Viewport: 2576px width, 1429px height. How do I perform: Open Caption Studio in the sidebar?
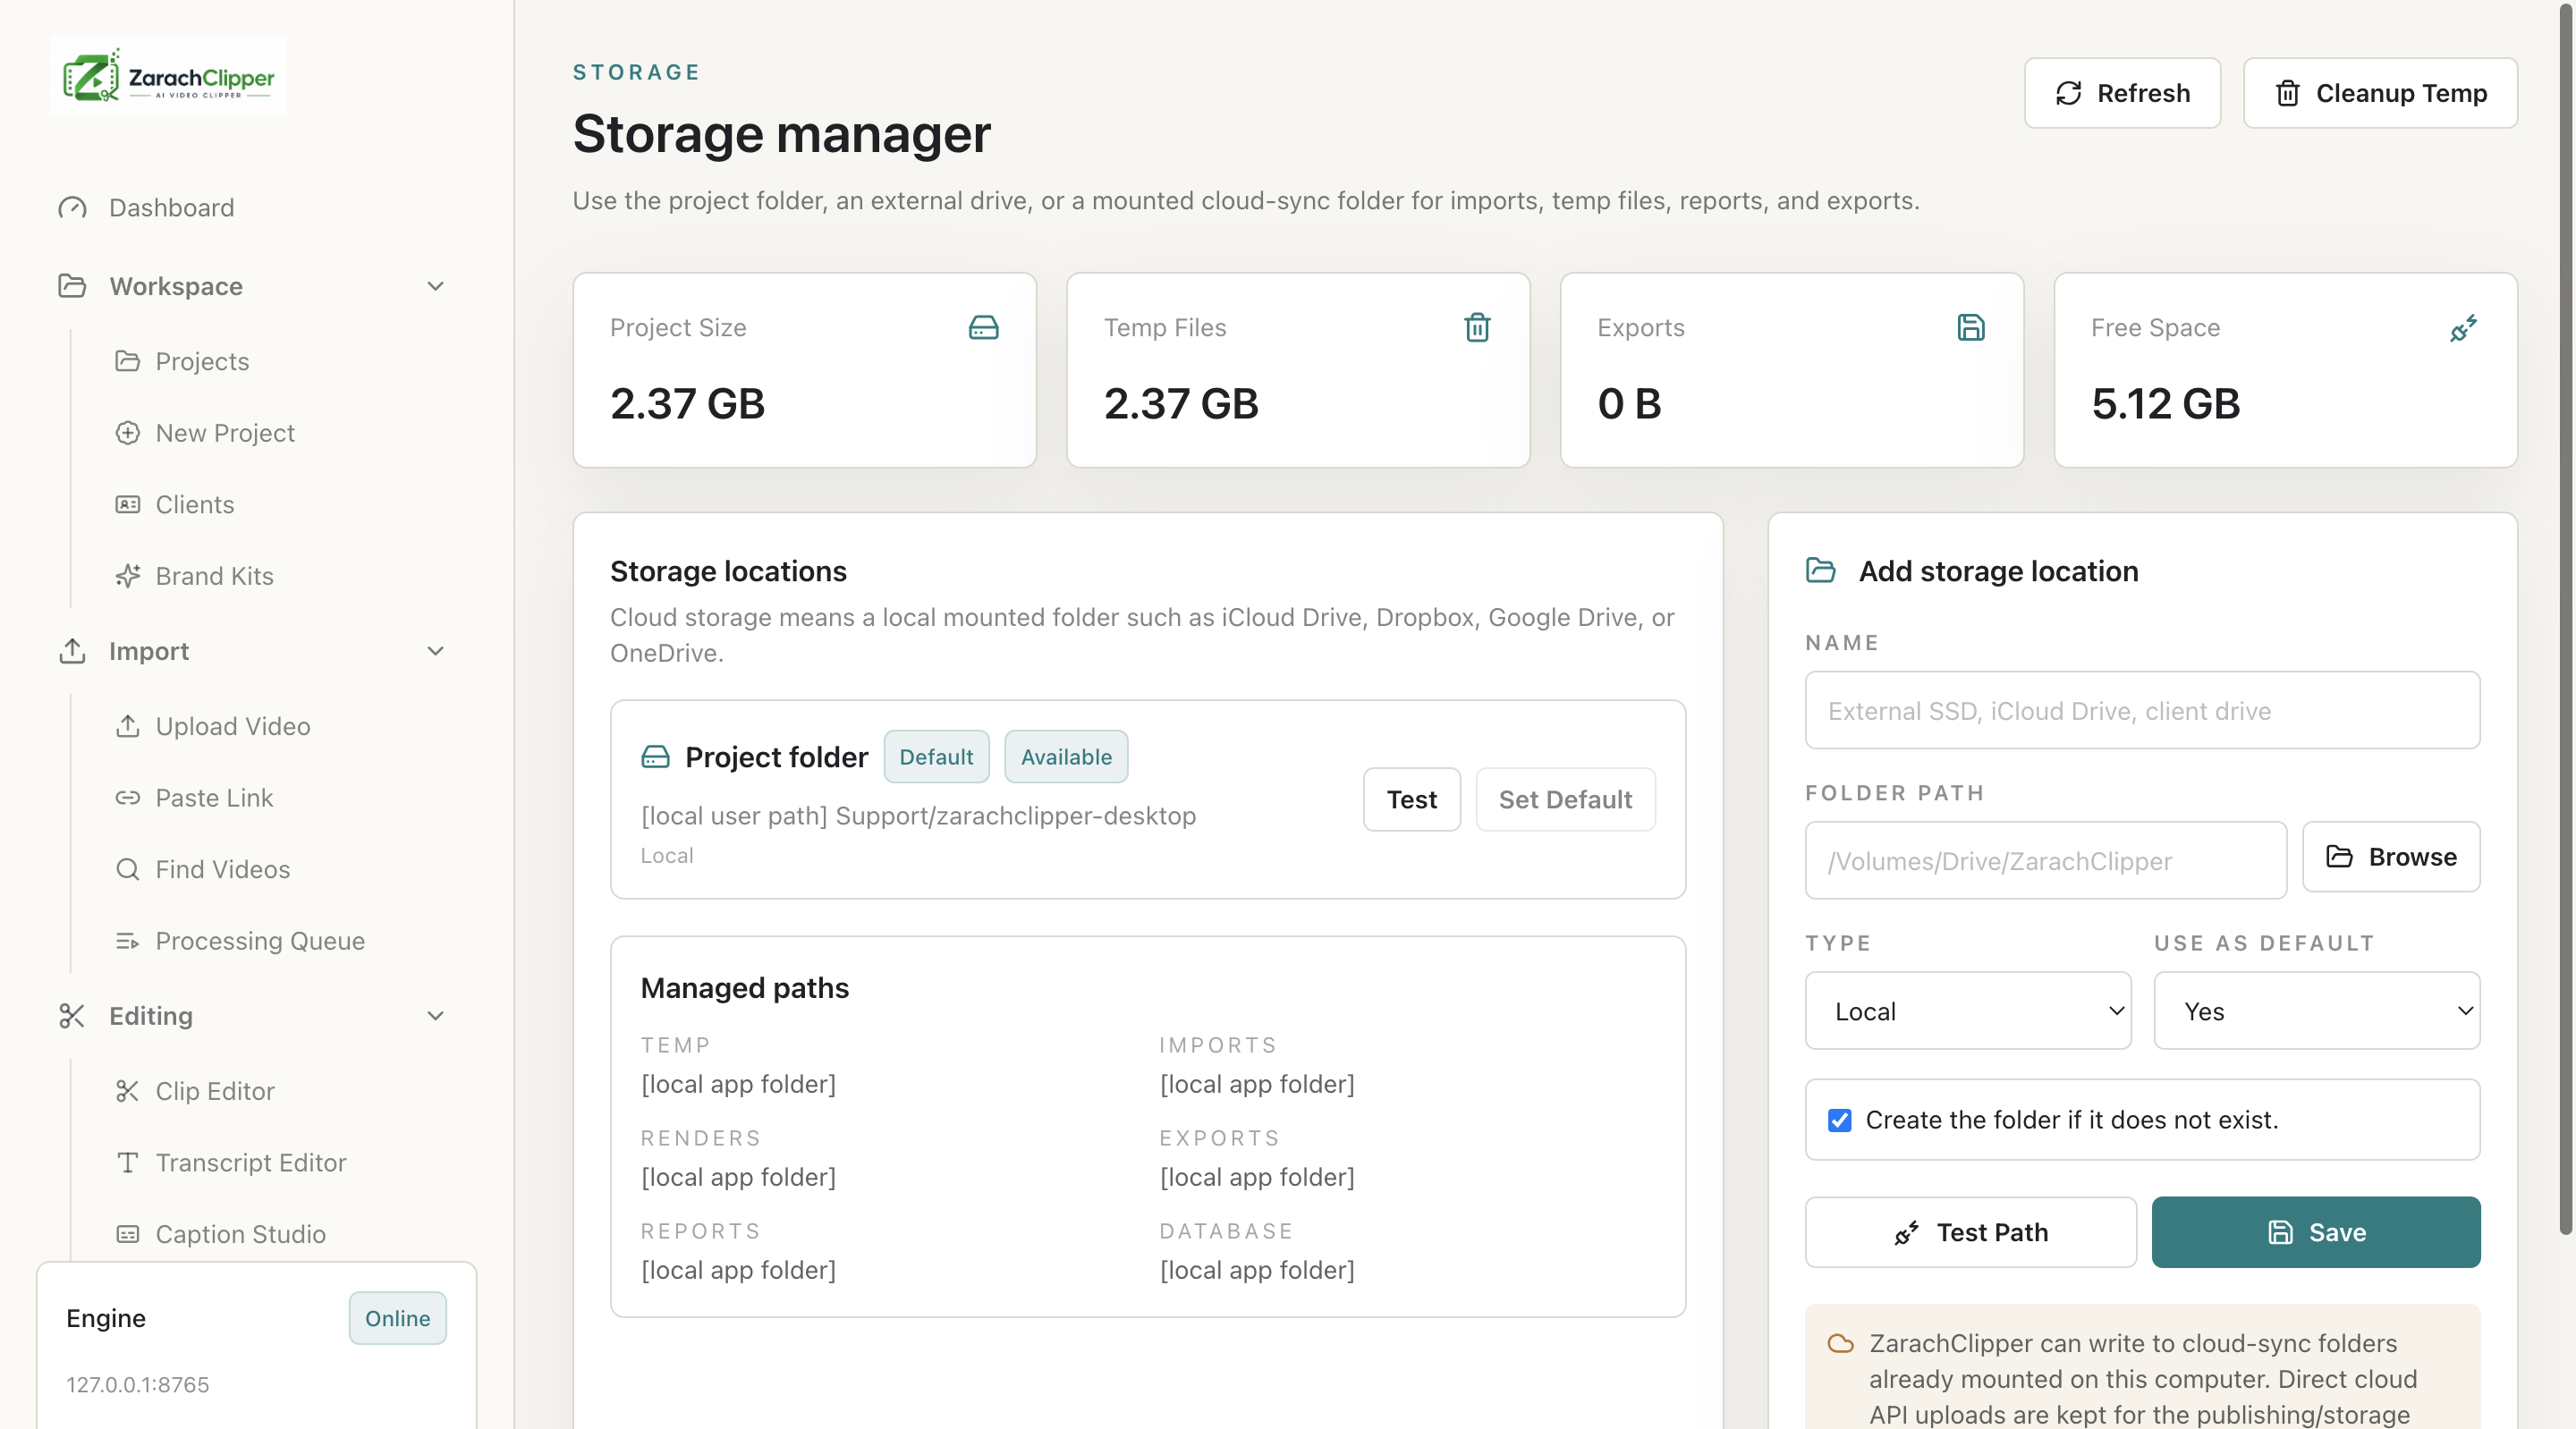(x=240, y=1234)
